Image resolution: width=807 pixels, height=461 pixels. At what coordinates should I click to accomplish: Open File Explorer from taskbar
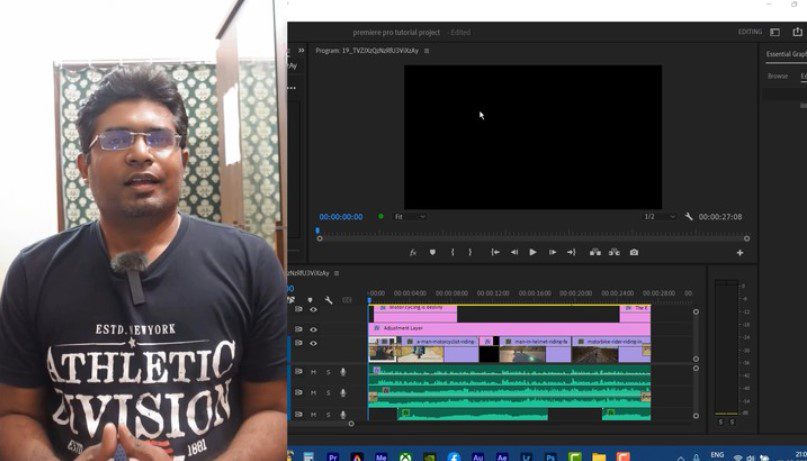pyautogui.click(x=599, y=456)
